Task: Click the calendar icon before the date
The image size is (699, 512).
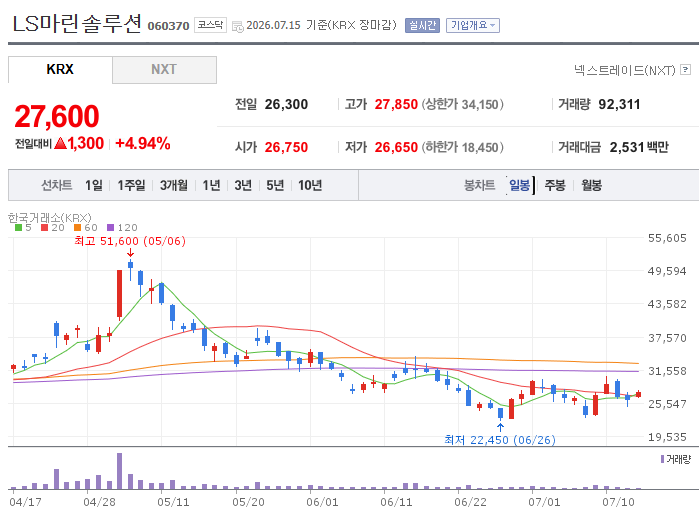Action: pyautogui.click(x=238, y=26)
